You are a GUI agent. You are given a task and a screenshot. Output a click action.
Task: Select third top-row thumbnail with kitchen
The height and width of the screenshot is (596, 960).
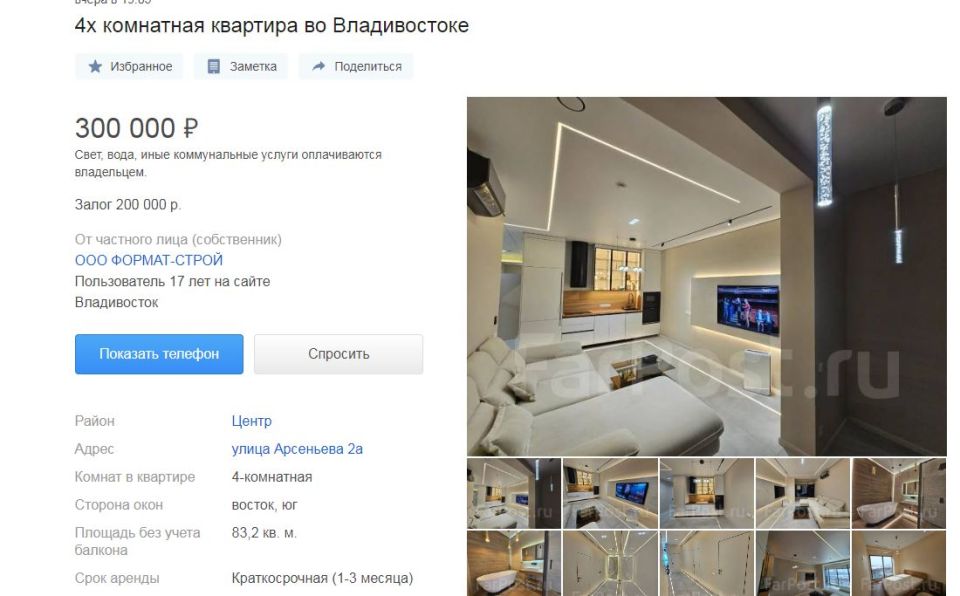[x=707, y=493]
